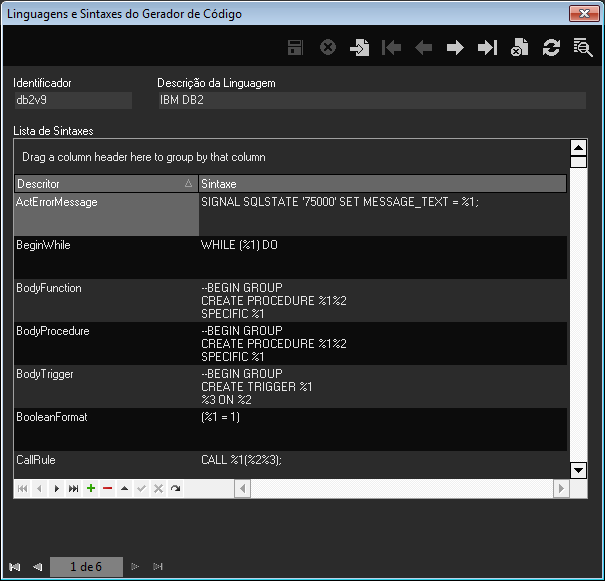The width and height of the screenshot is (605, 581).
Task: Click the edit row up-triangle in grid navigator
Action: tap(124, 488)
